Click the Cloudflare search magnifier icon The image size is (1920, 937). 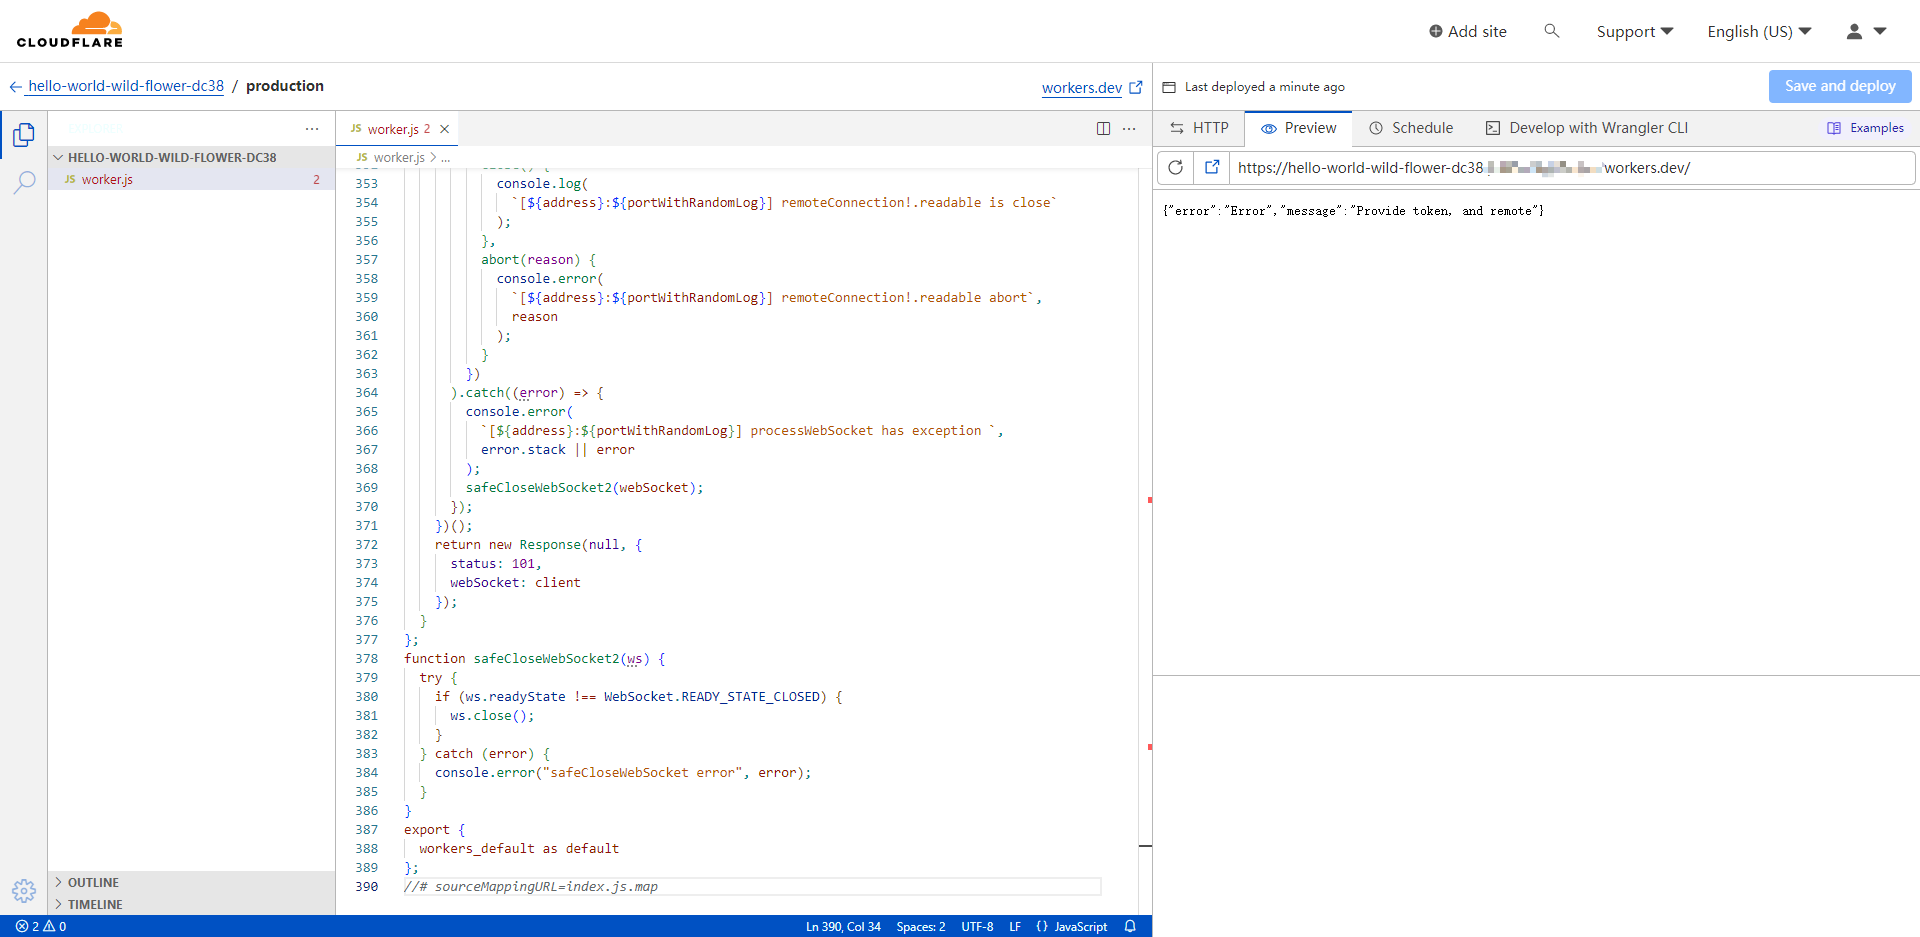(1551, 31)
